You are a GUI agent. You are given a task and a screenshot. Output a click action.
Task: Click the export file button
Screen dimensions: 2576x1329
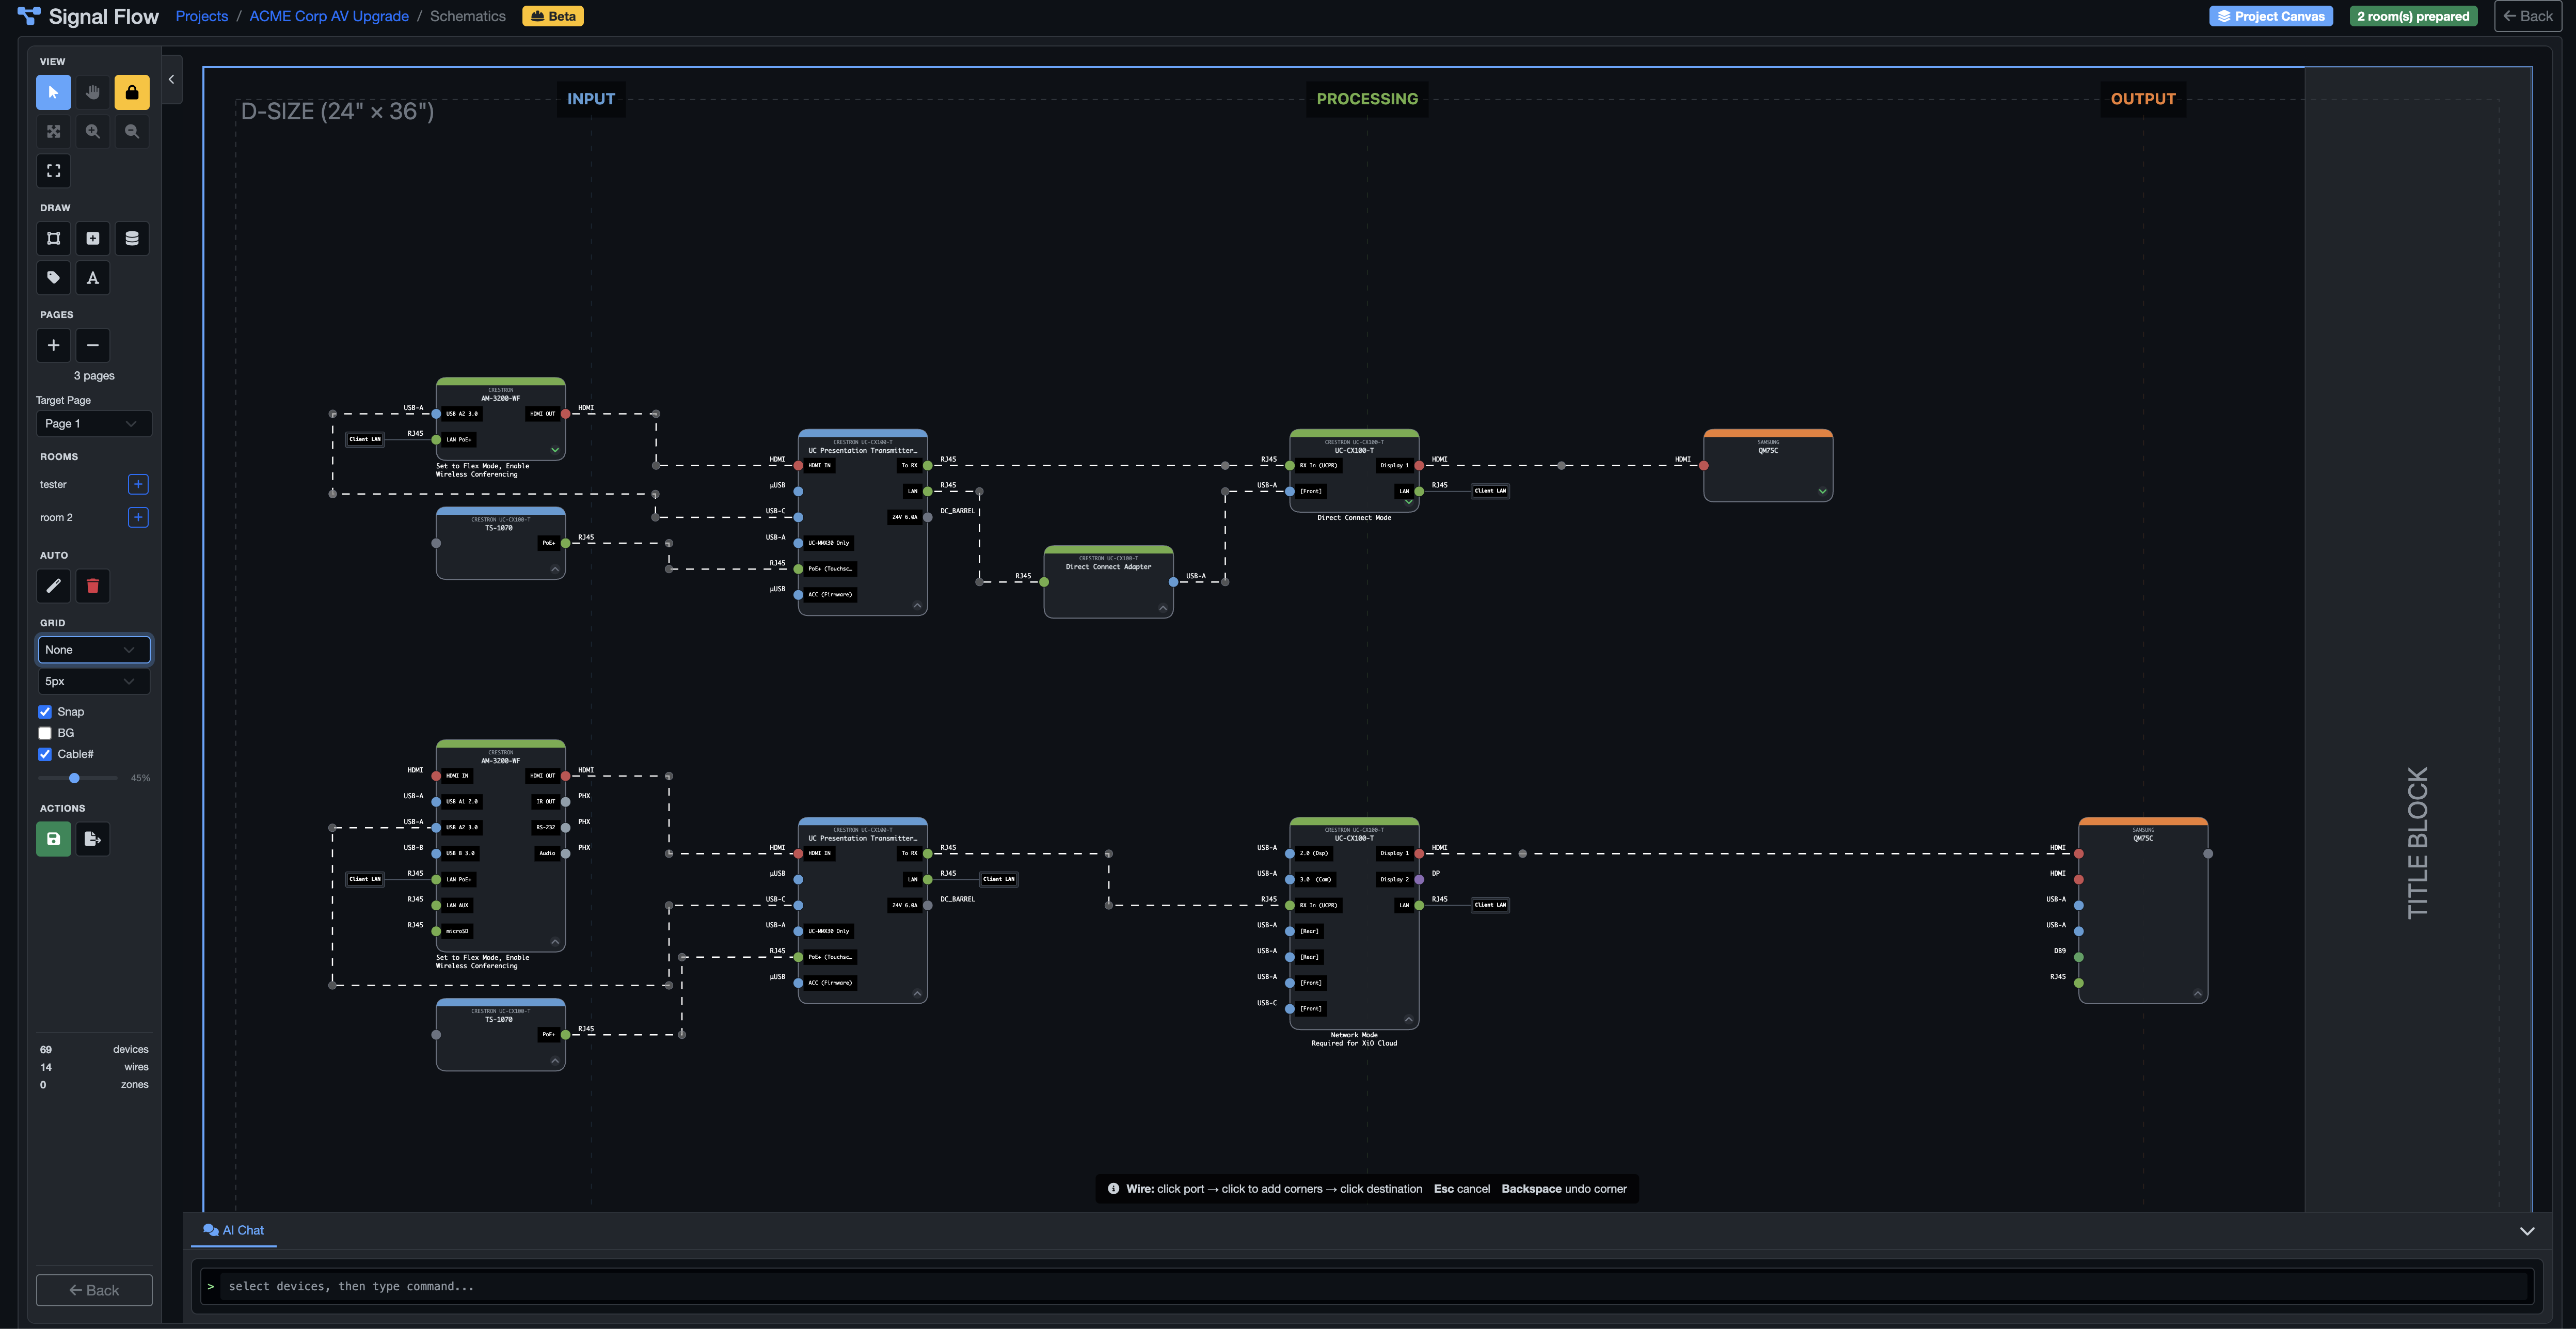93,839
